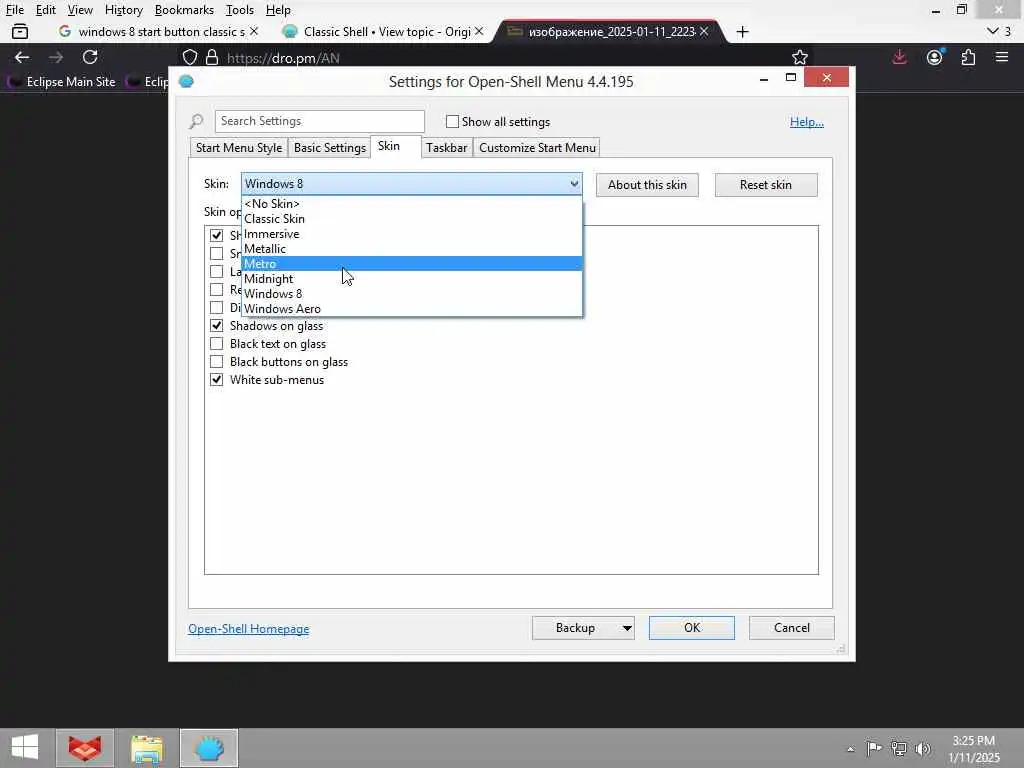The height and width of the screenshot is (768, 1024).
Task: Reload the browser page
Action: pyautogui.click(x=90, y=57)
